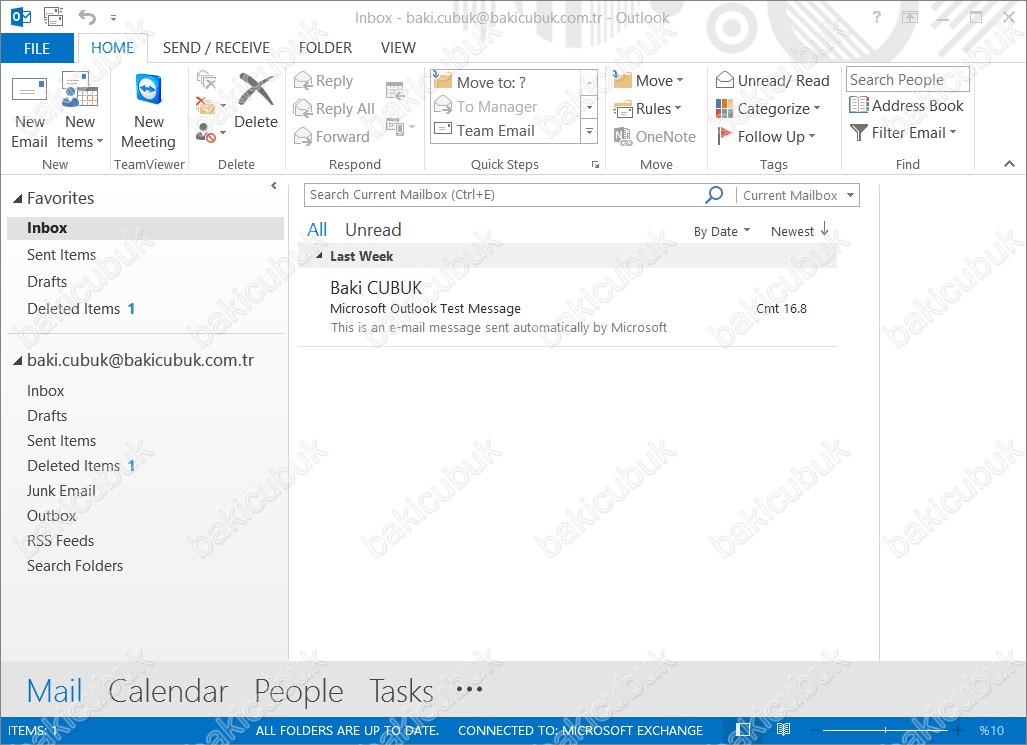Open the More respond actions icon
The image size is (1027, 745).
point(400,126)
